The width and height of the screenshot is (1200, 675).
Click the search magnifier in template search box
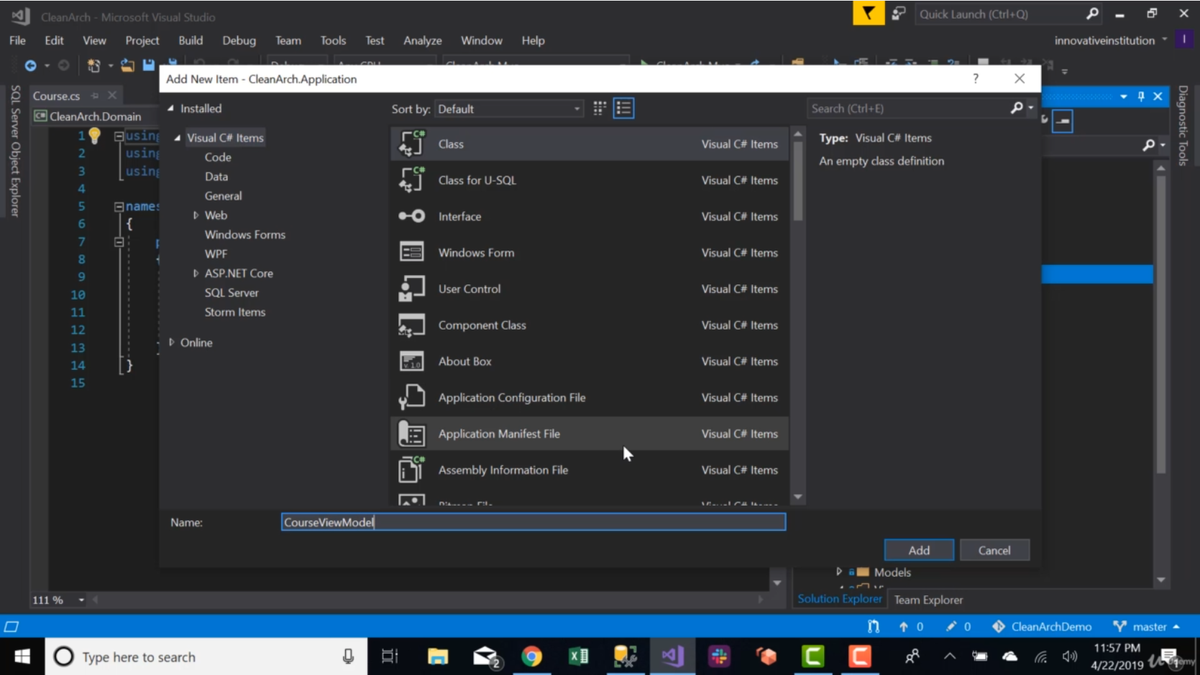pos(1017,108)
